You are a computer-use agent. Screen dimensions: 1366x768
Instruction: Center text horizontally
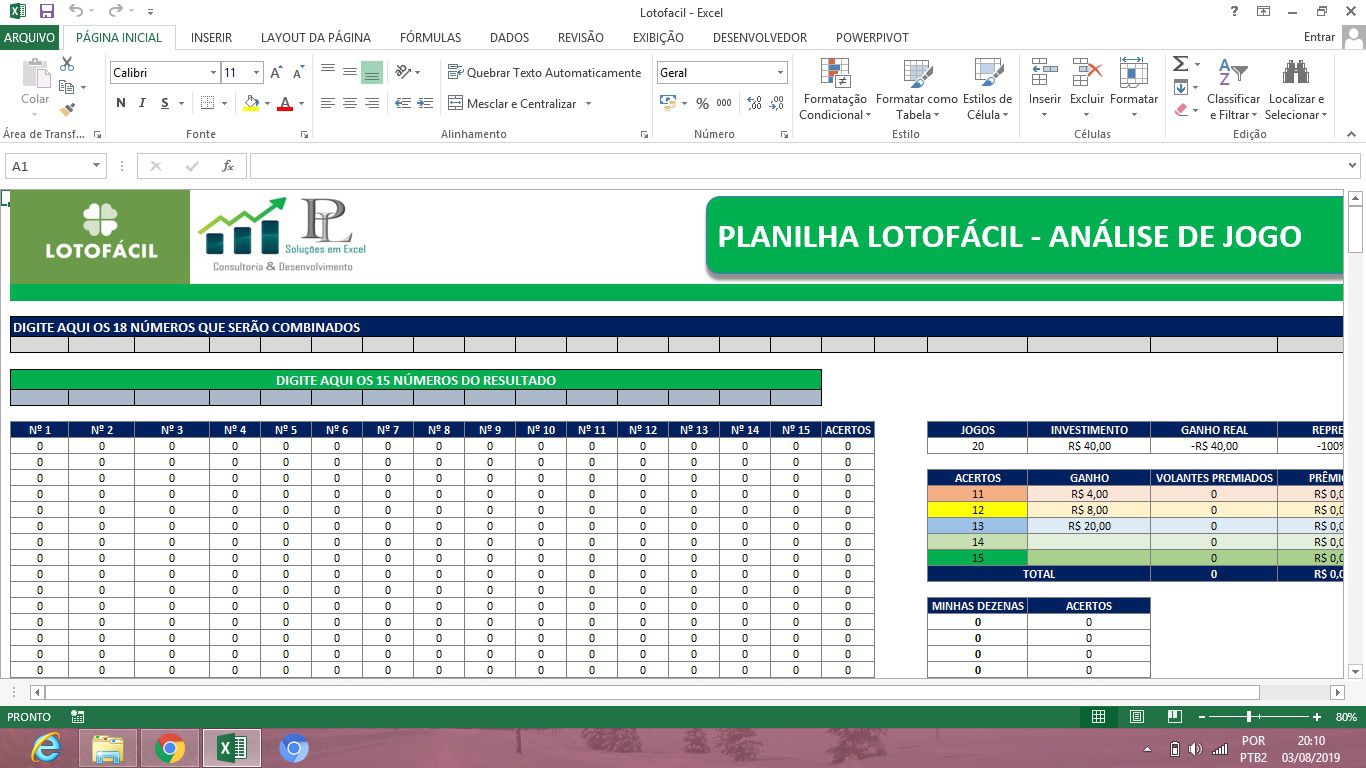[350, 103]
